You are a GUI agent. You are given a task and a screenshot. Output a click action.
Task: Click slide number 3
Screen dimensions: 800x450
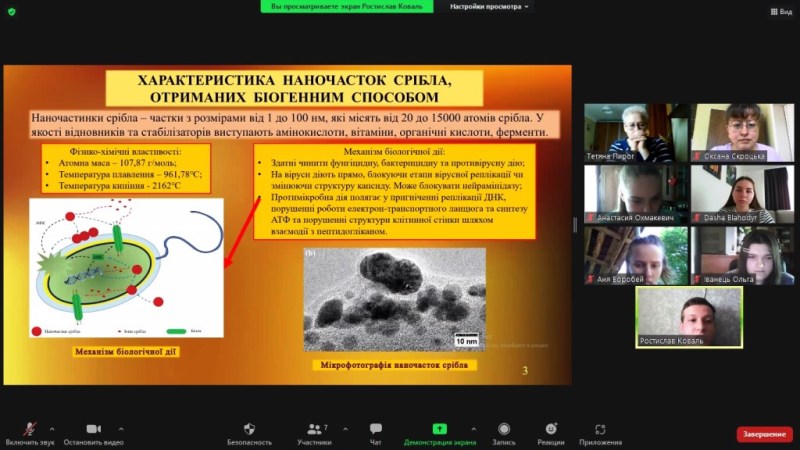point(525,371)
